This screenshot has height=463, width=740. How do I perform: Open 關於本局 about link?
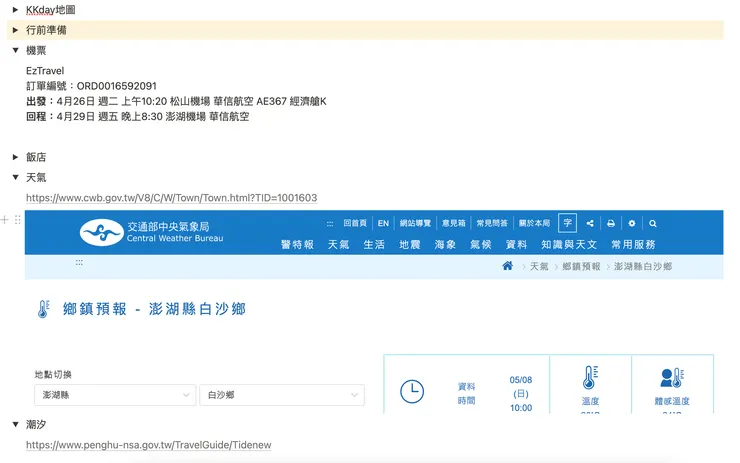534,223
